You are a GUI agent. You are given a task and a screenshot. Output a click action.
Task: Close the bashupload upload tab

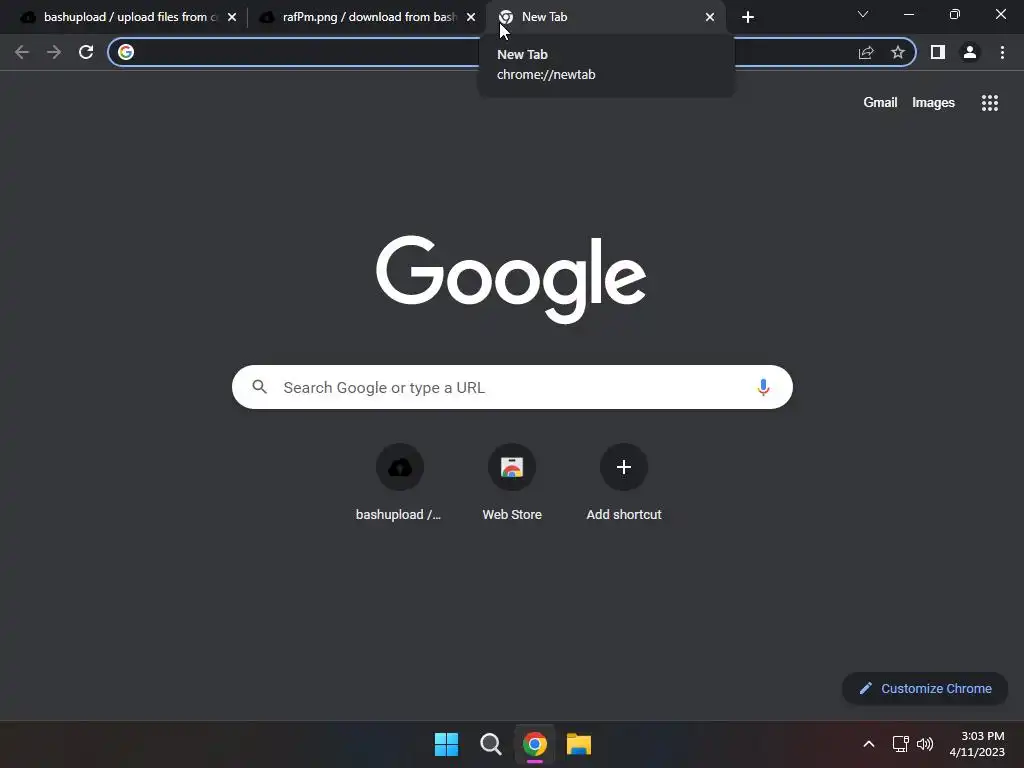[x=232, y=17]
